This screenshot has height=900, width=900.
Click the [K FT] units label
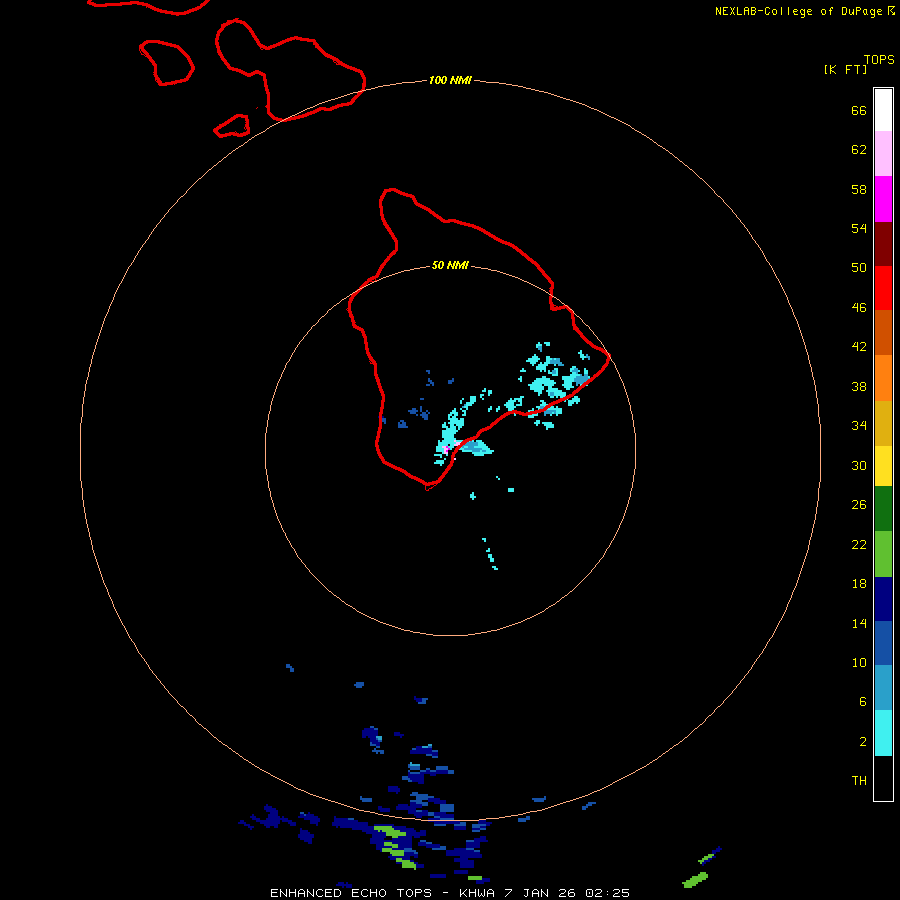845,69
